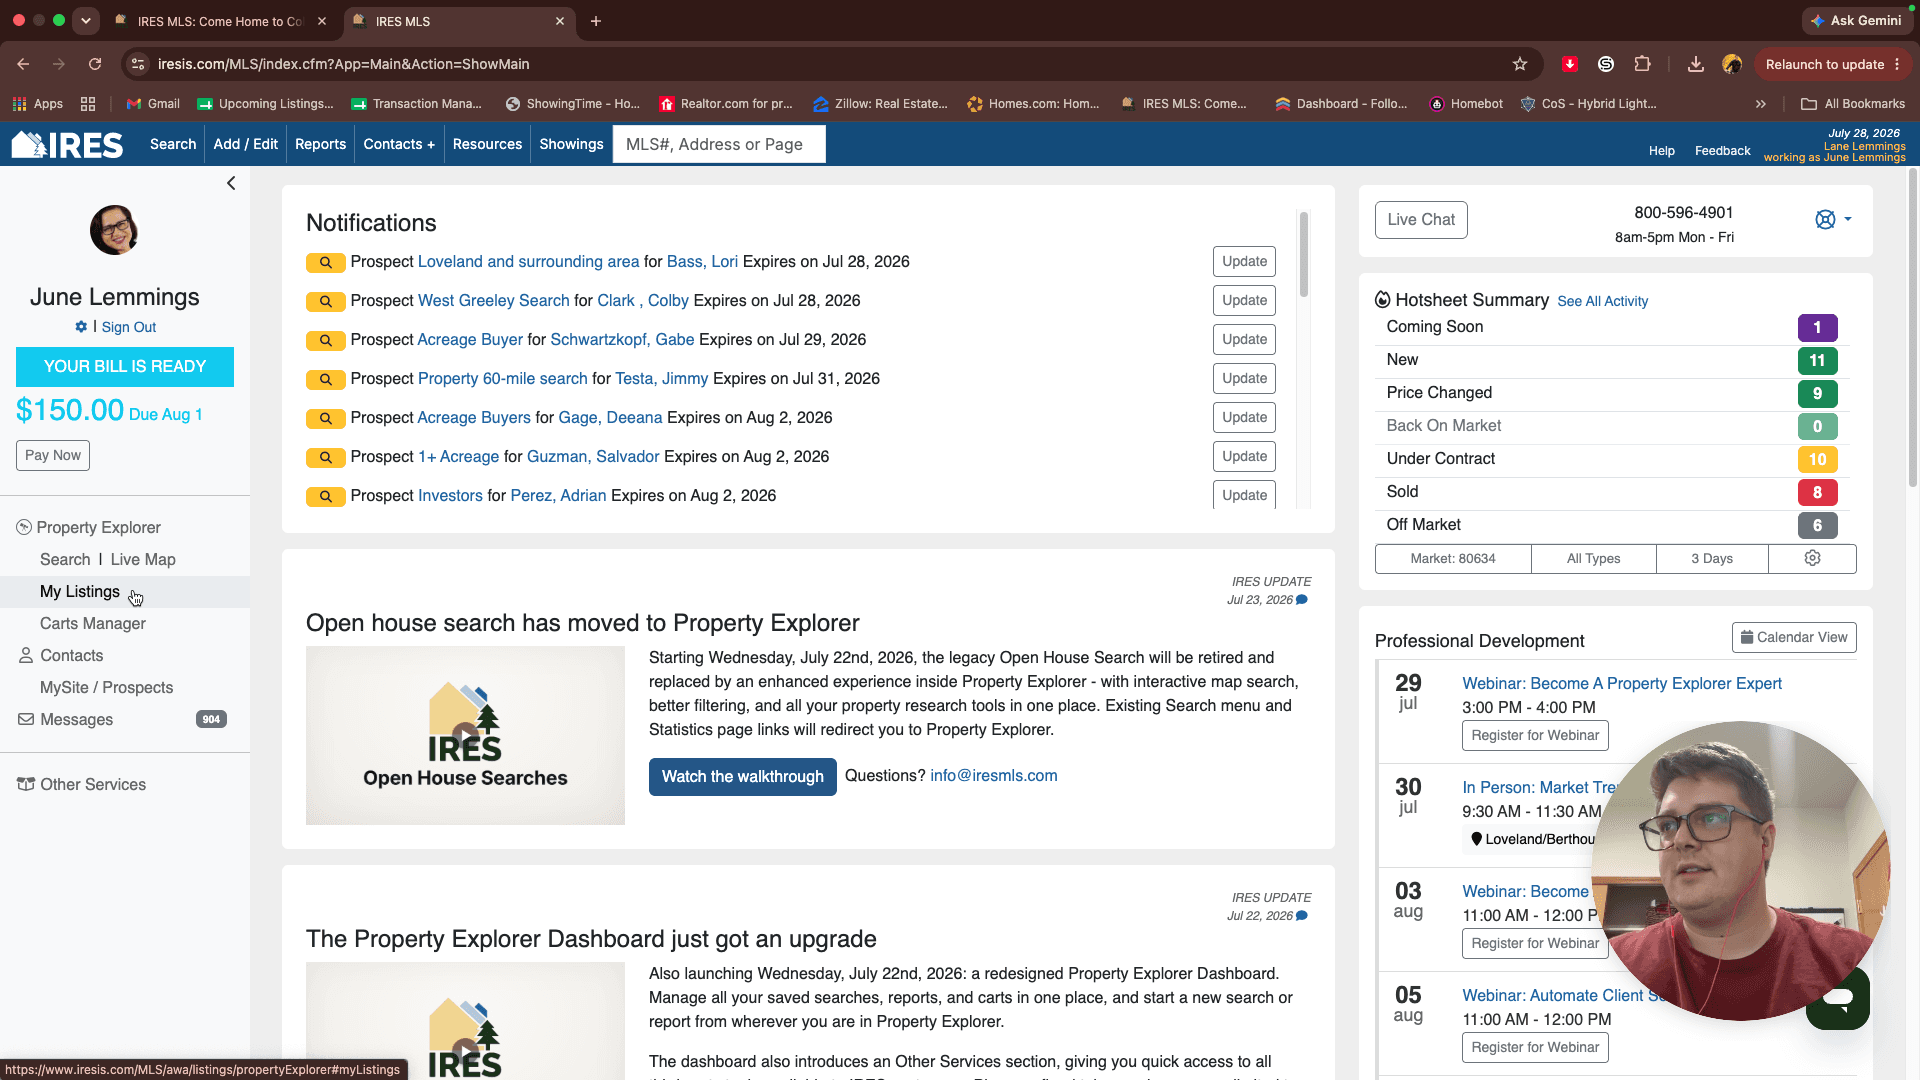Open the chat bubble widget

point(1838,997)
